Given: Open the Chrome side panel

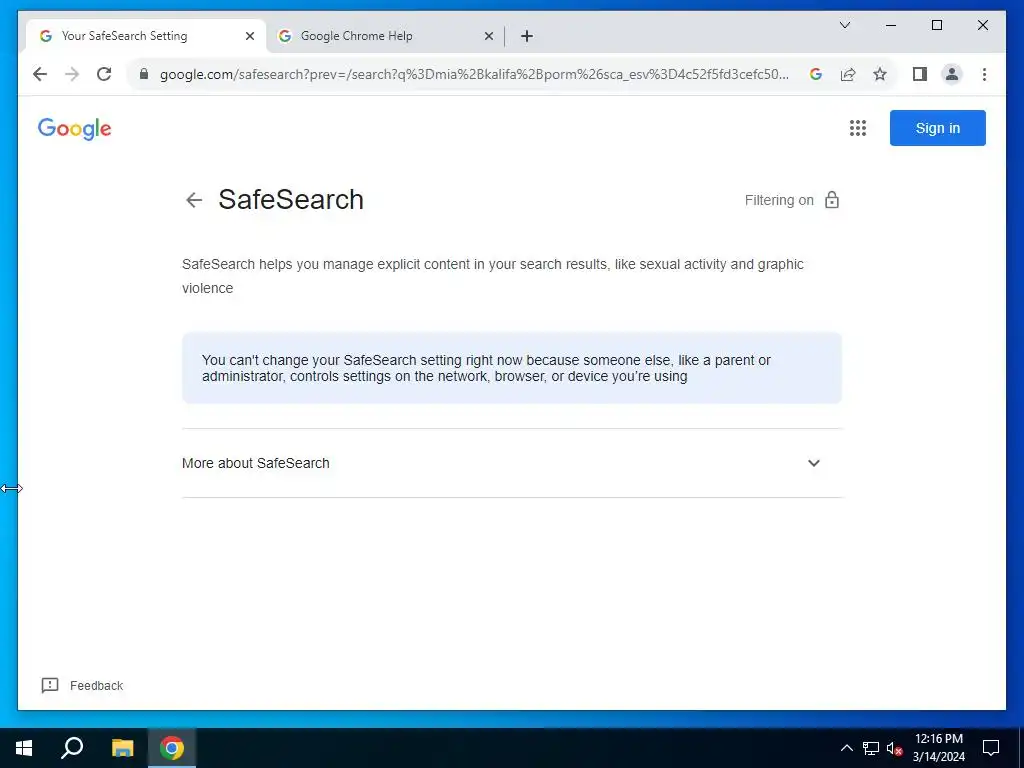Looking at the screenshot, I should click(920, 74).
